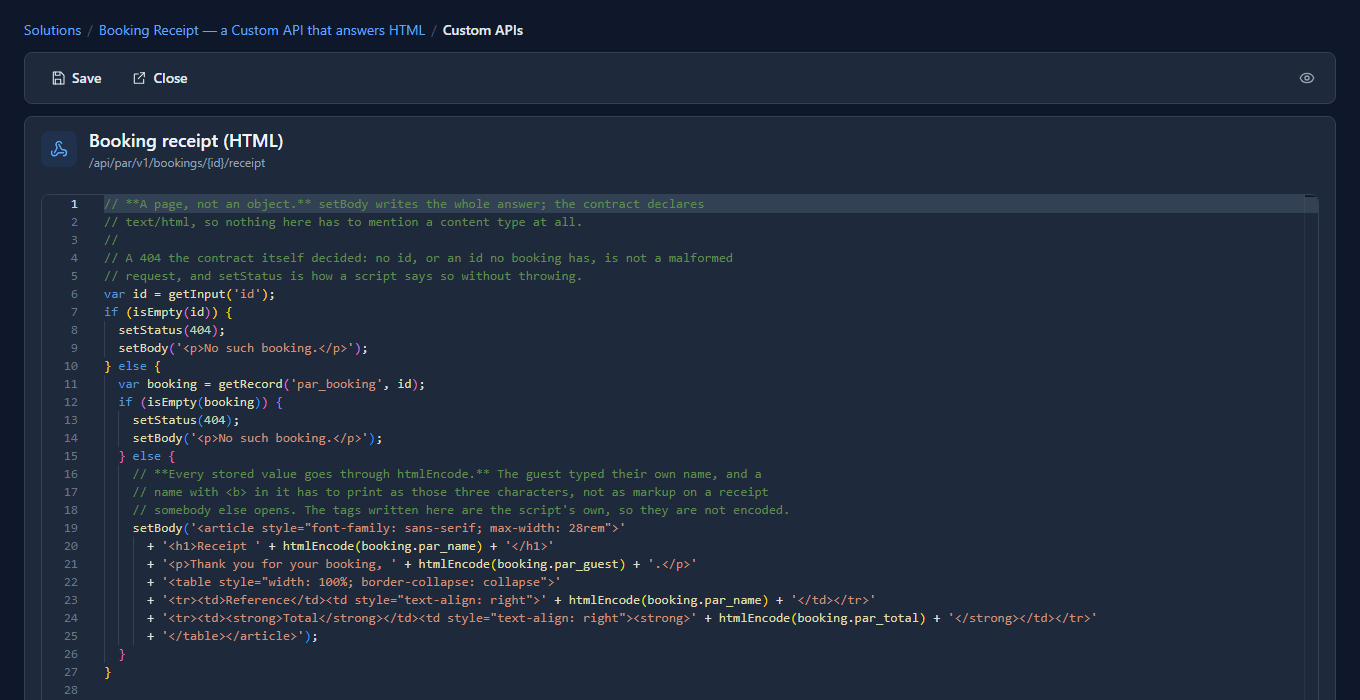Click the Save button

[x=76, y=78]
